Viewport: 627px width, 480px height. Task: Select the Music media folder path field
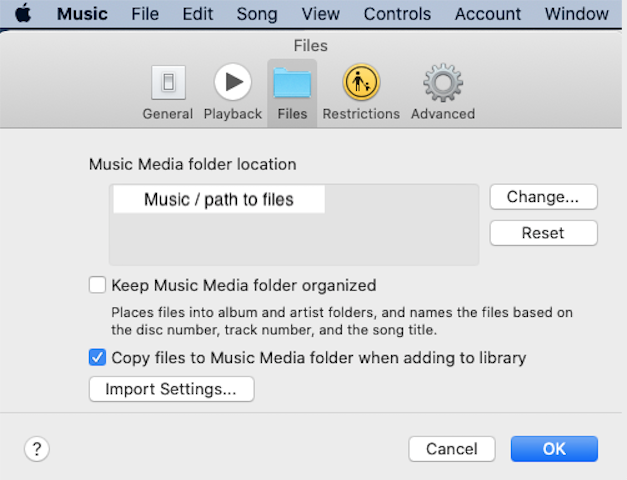coord(219,200)
